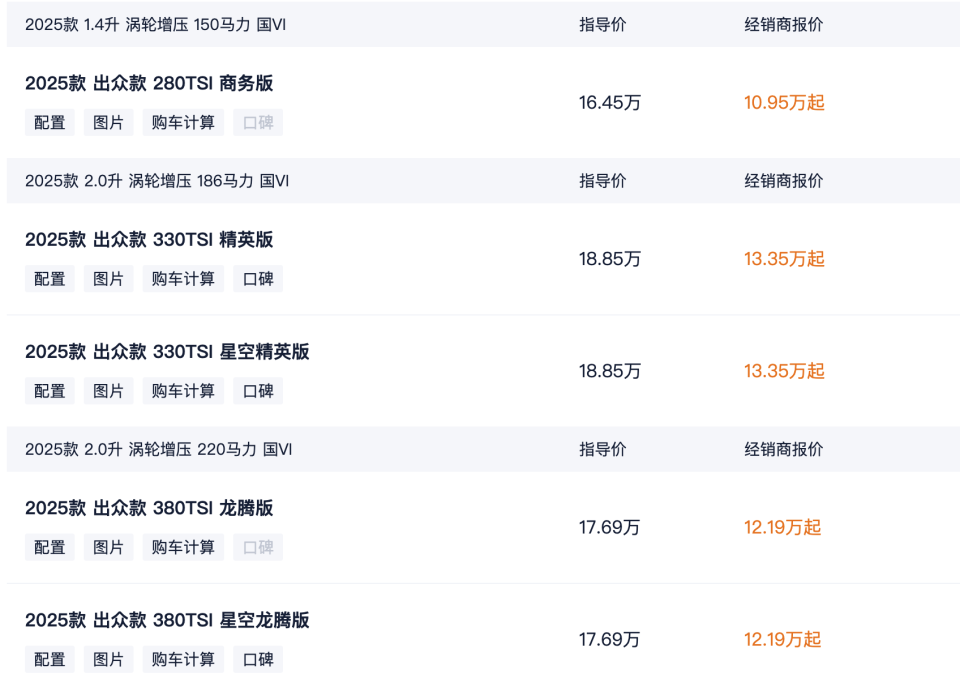The image size is (960, 674).
Task: Open 购车计算 for 380TSI 龙腾版
Action: click(x=183, y=547)
